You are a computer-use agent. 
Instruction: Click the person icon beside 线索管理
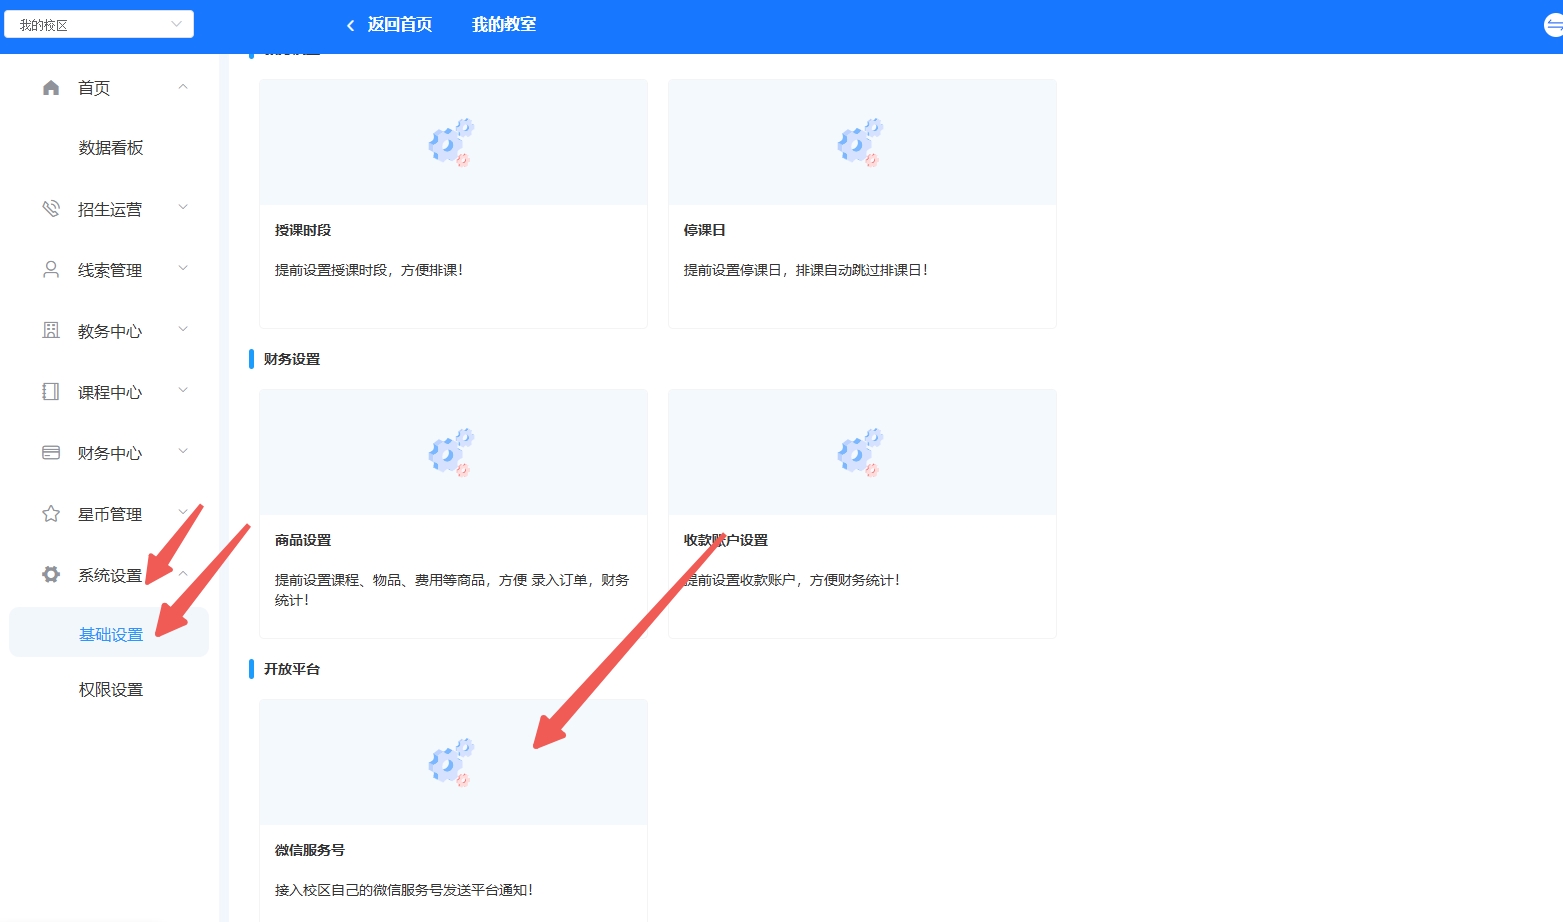(x=51, y=270)
